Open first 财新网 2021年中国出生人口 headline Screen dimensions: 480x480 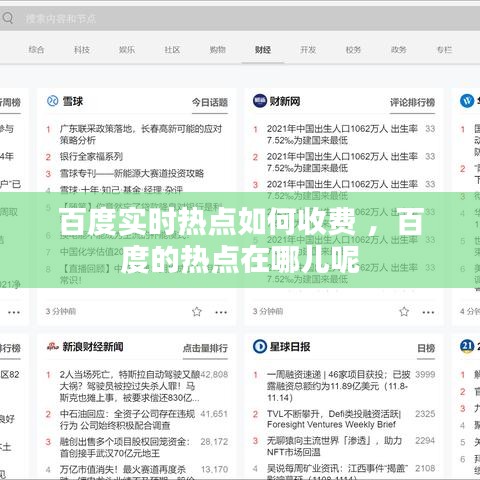(342, 134)
